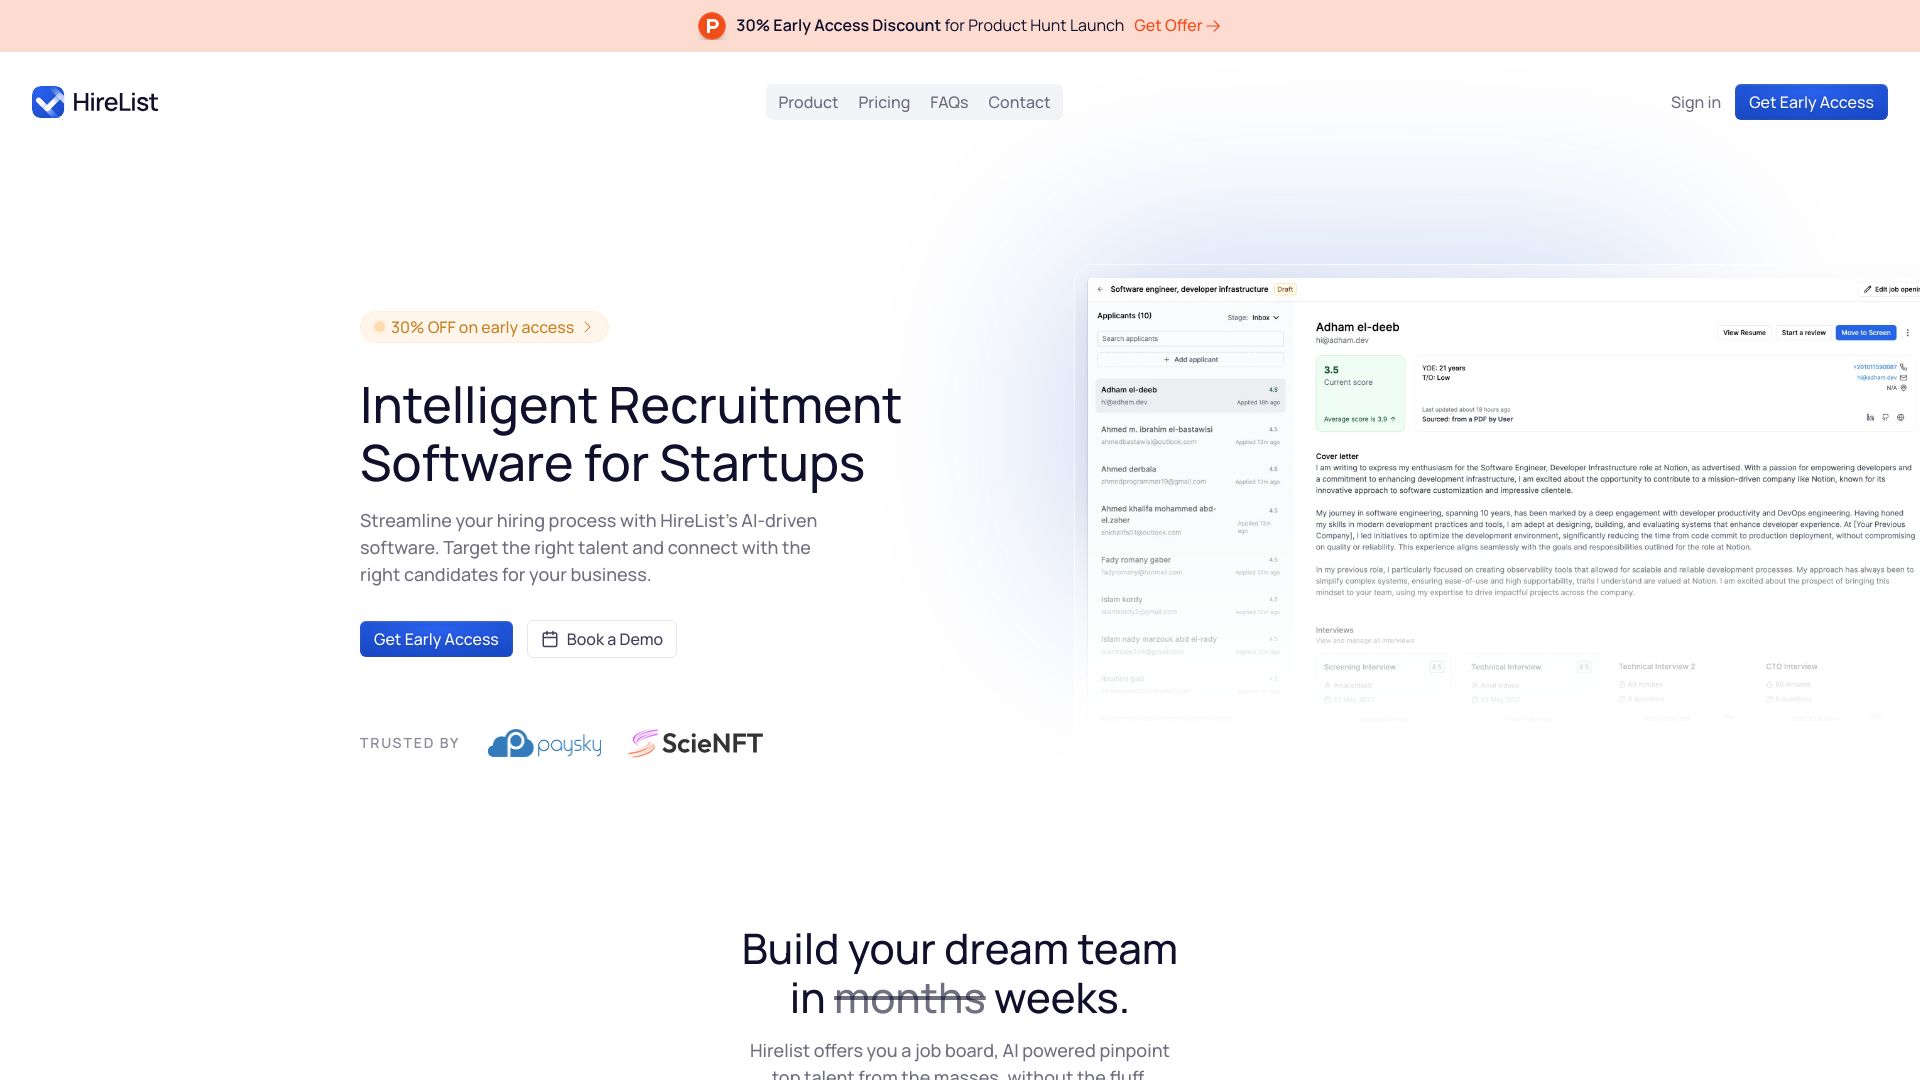
Task: Click the Book a Demo button
Action: (601, 638)
